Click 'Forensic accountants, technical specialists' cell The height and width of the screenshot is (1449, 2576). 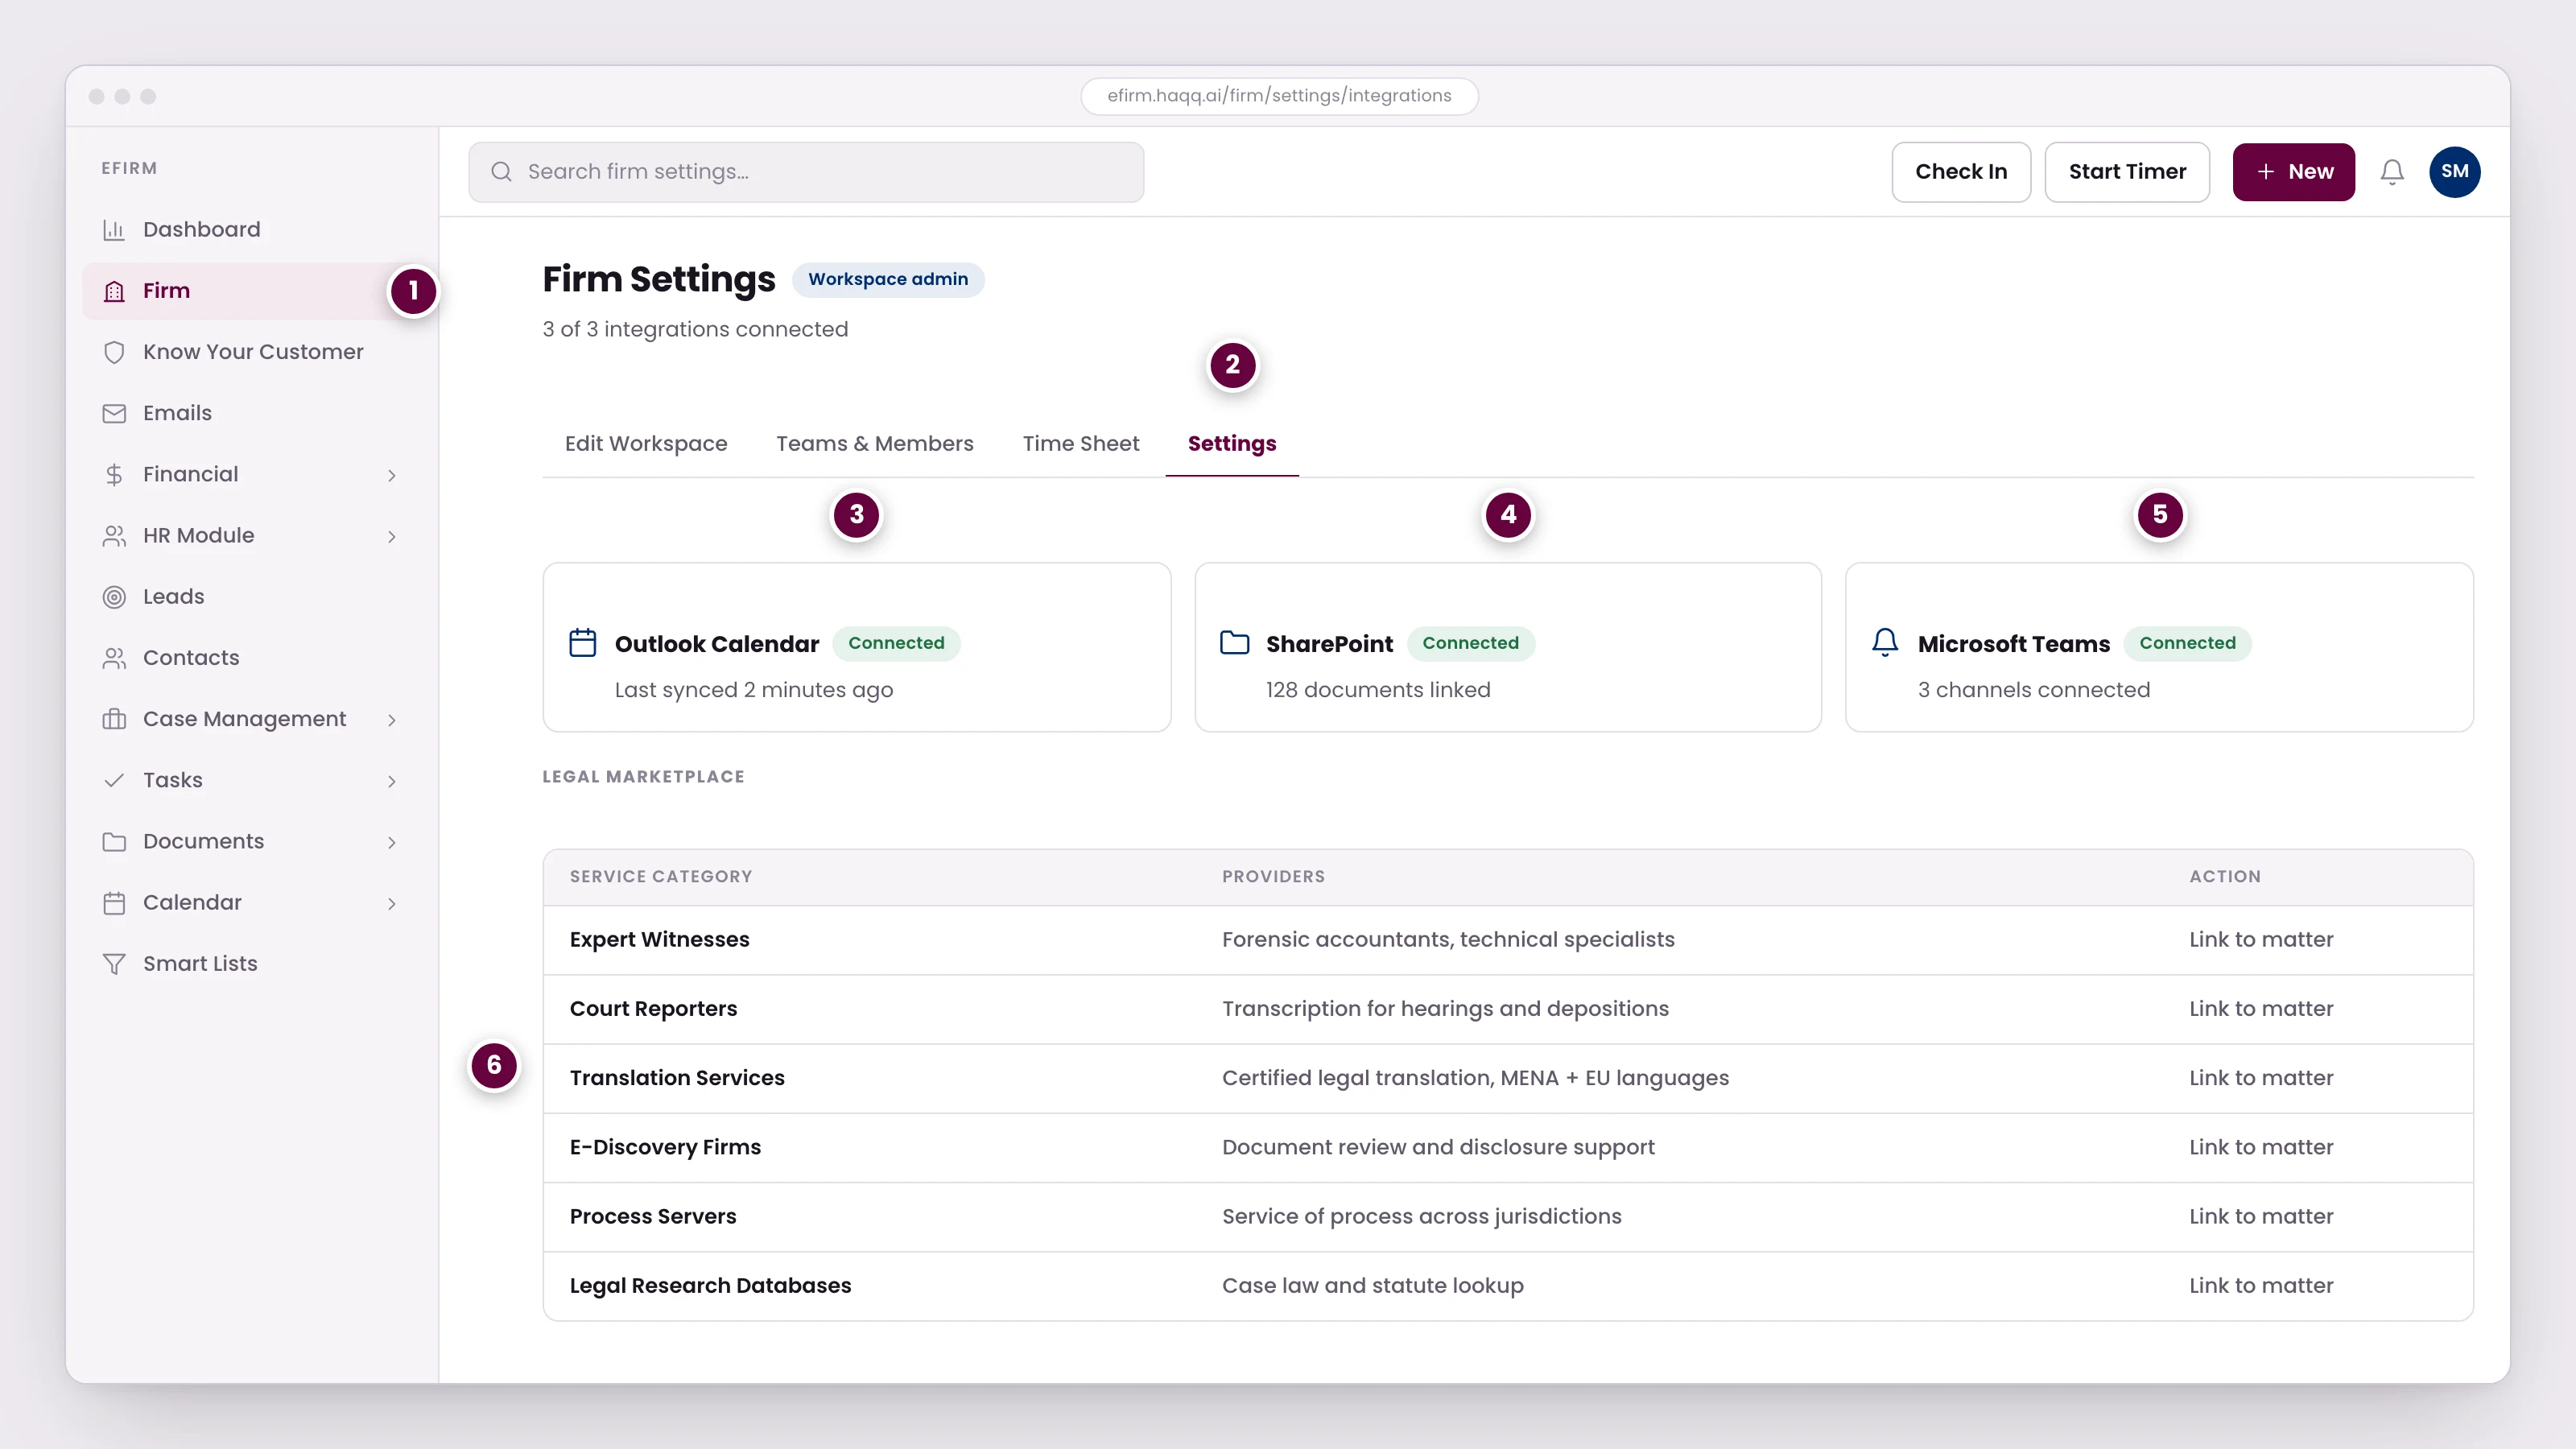pyautogui.click(x=1448, y=940)
